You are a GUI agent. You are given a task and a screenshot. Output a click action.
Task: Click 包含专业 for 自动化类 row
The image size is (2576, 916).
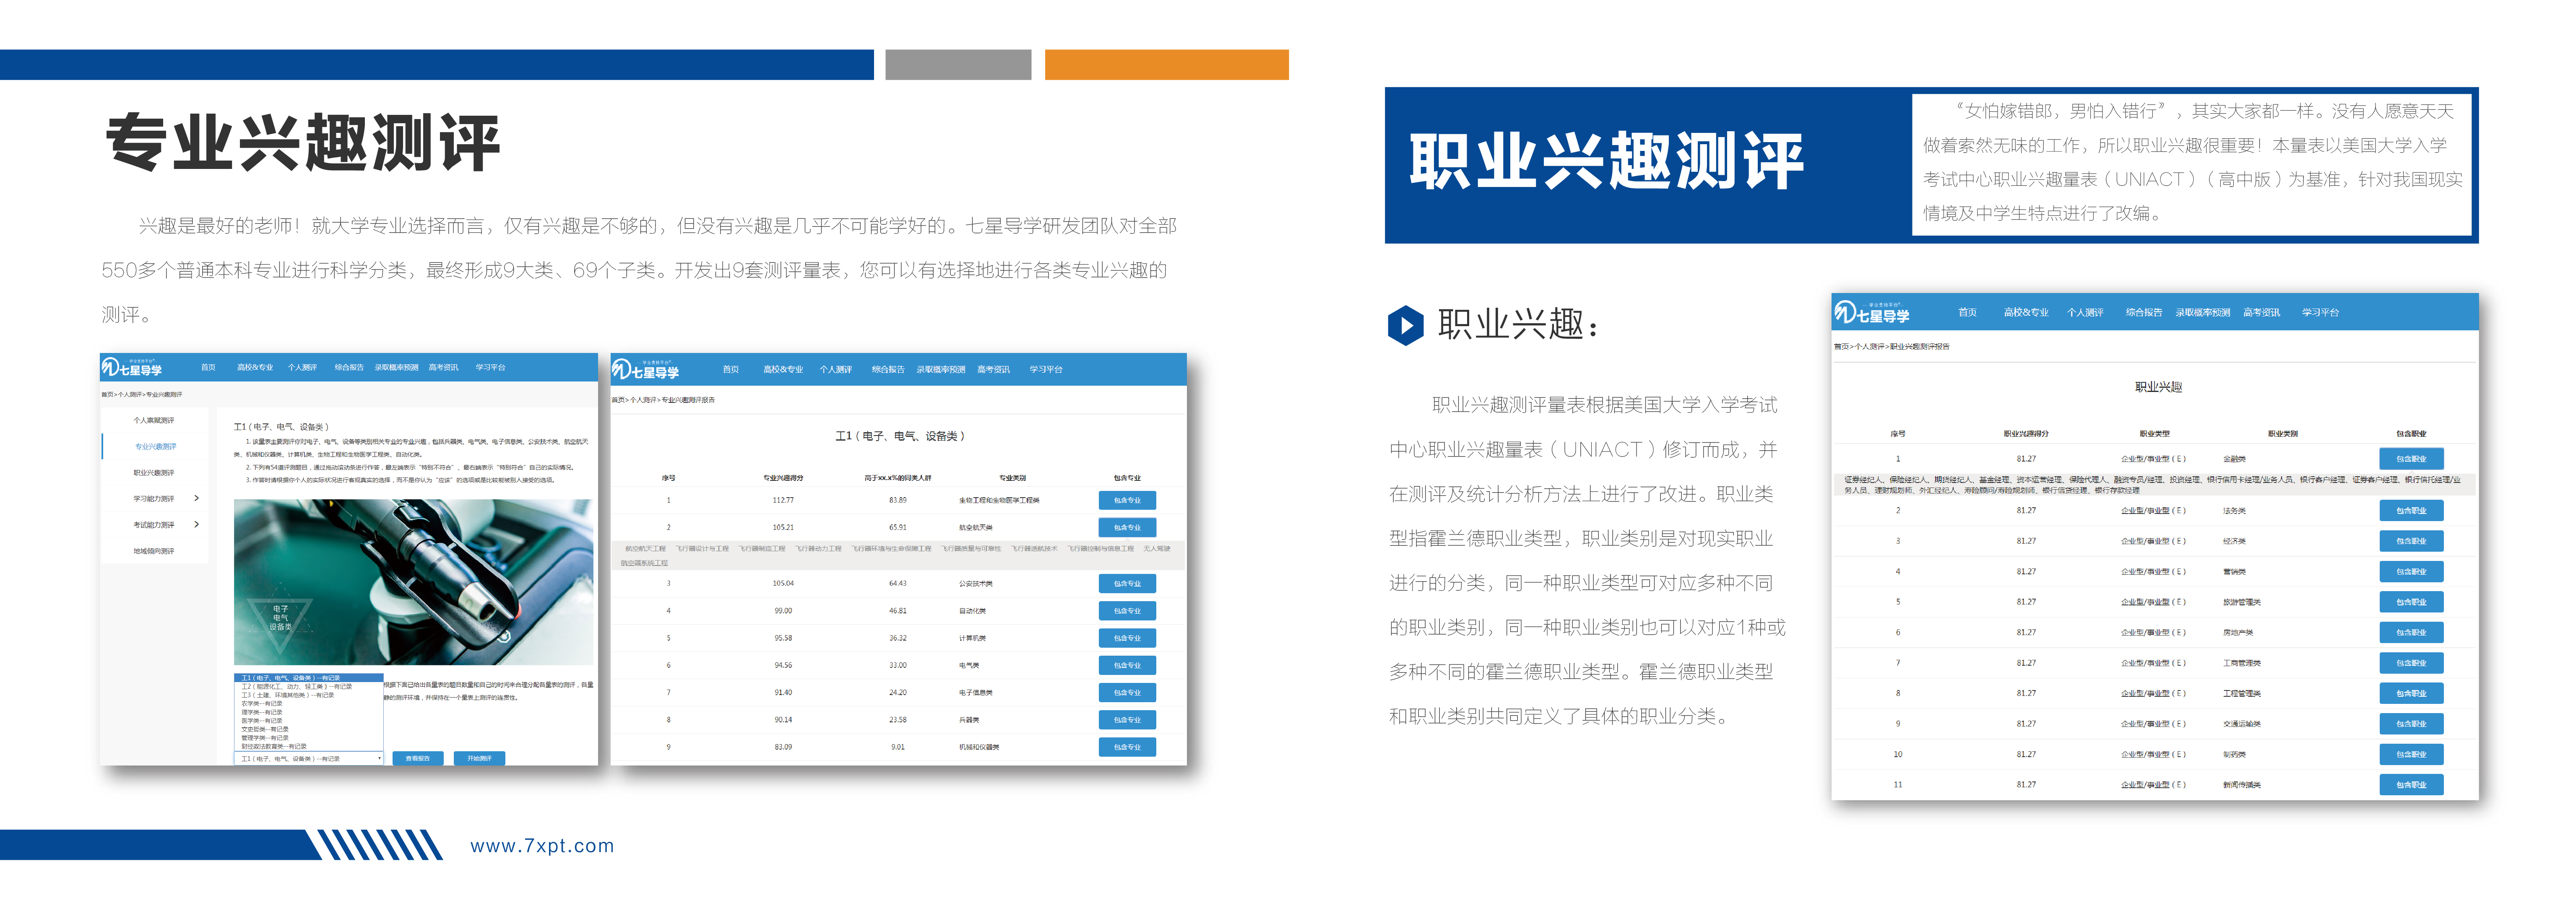pyautogui.click(x=1127, y=610)
